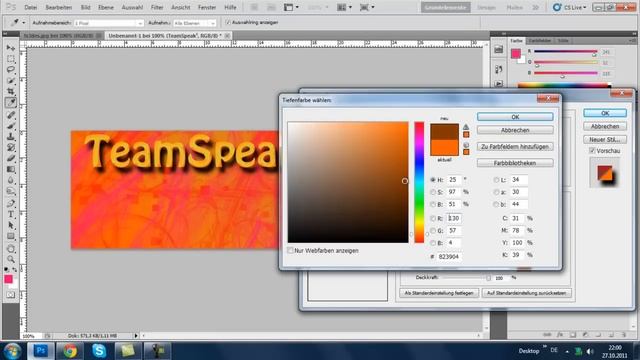Select the Move tool
The height and width of the screenshot is (360, 640).
coord(11,48)
